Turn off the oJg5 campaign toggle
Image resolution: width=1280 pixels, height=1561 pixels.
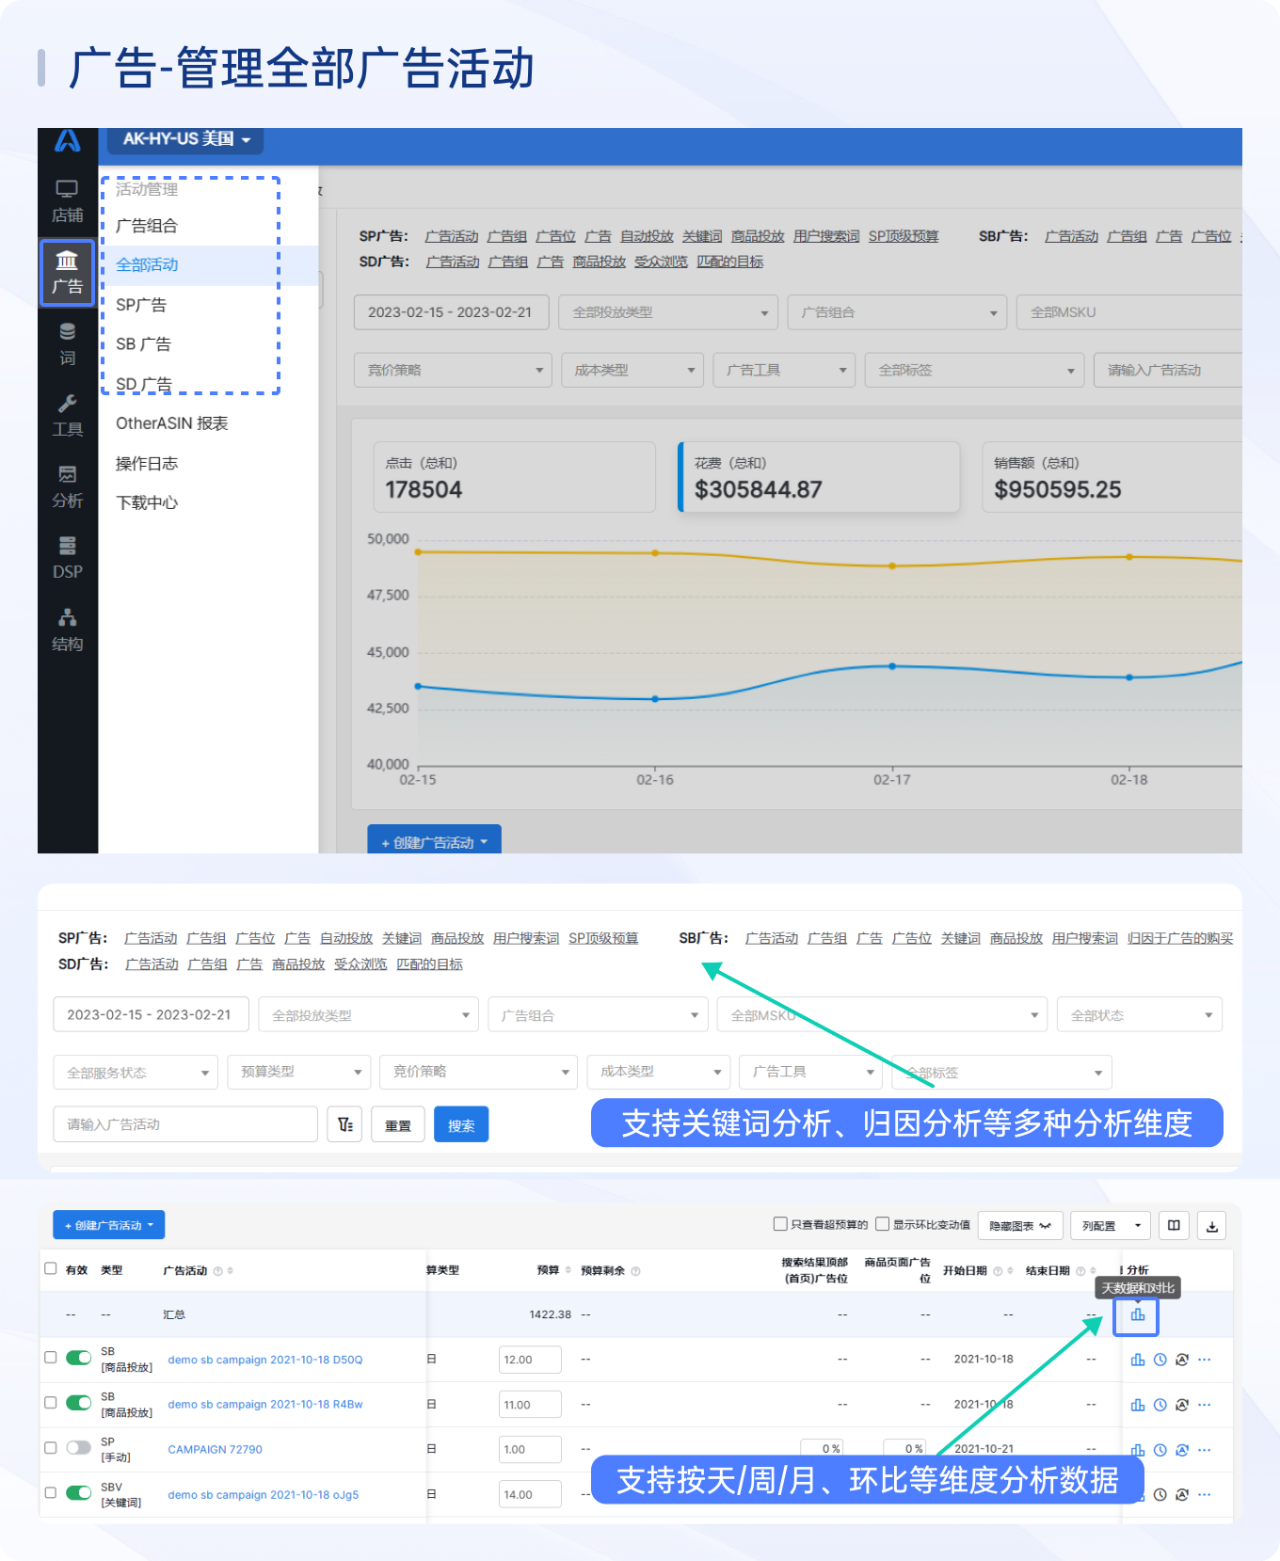(78, 1493)
